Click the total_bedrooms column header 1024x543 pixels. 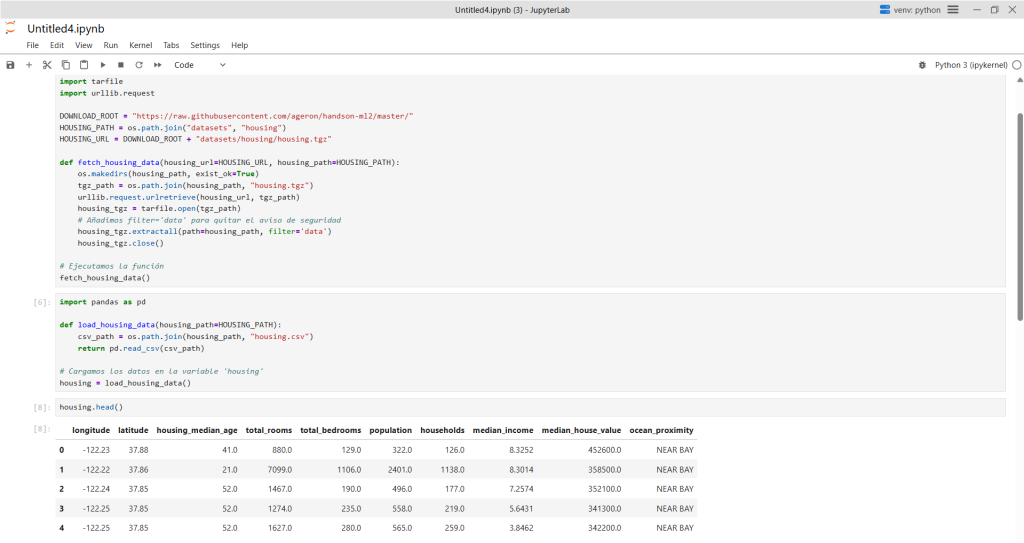pyautogui.click(x=330, y=430)
